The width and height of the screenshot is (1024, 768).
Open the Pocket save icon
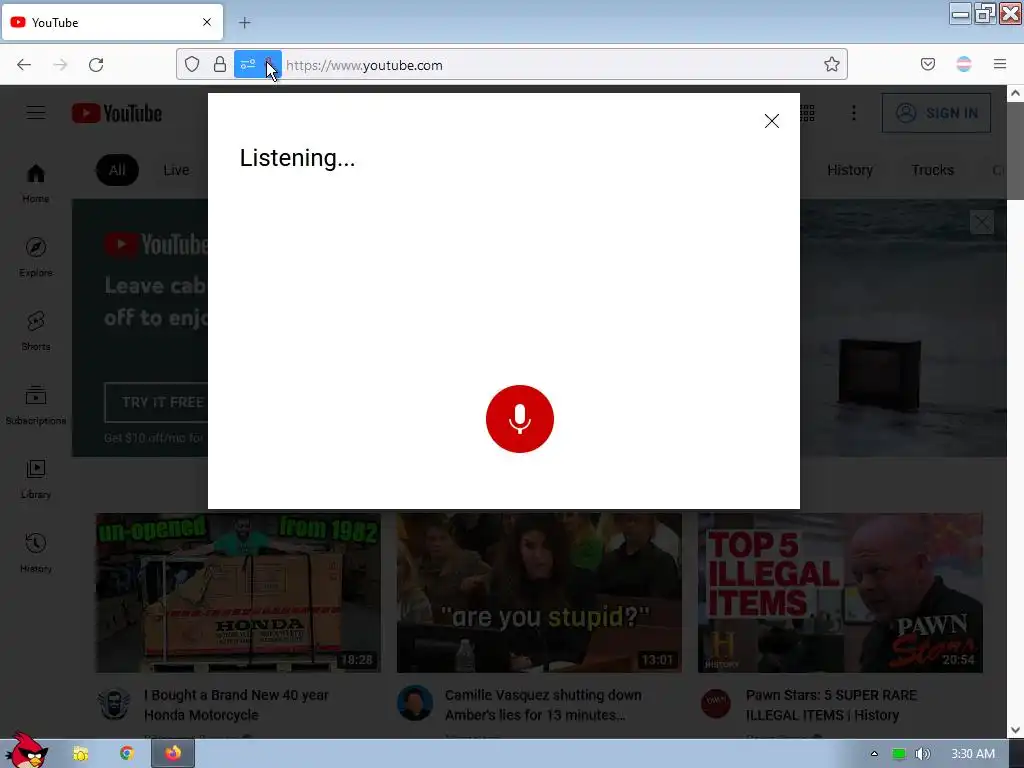point(927,64)
